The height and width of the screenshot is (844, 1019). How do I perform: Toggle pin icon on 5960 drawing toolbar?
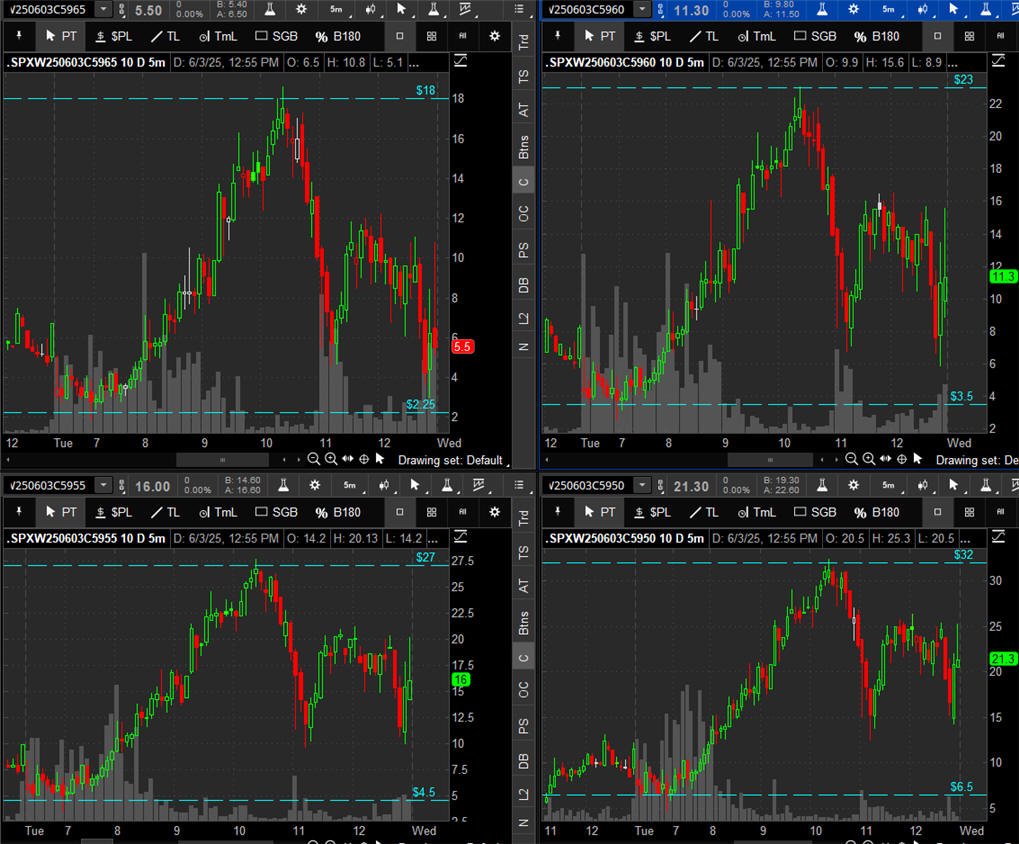tap(558, 36)
